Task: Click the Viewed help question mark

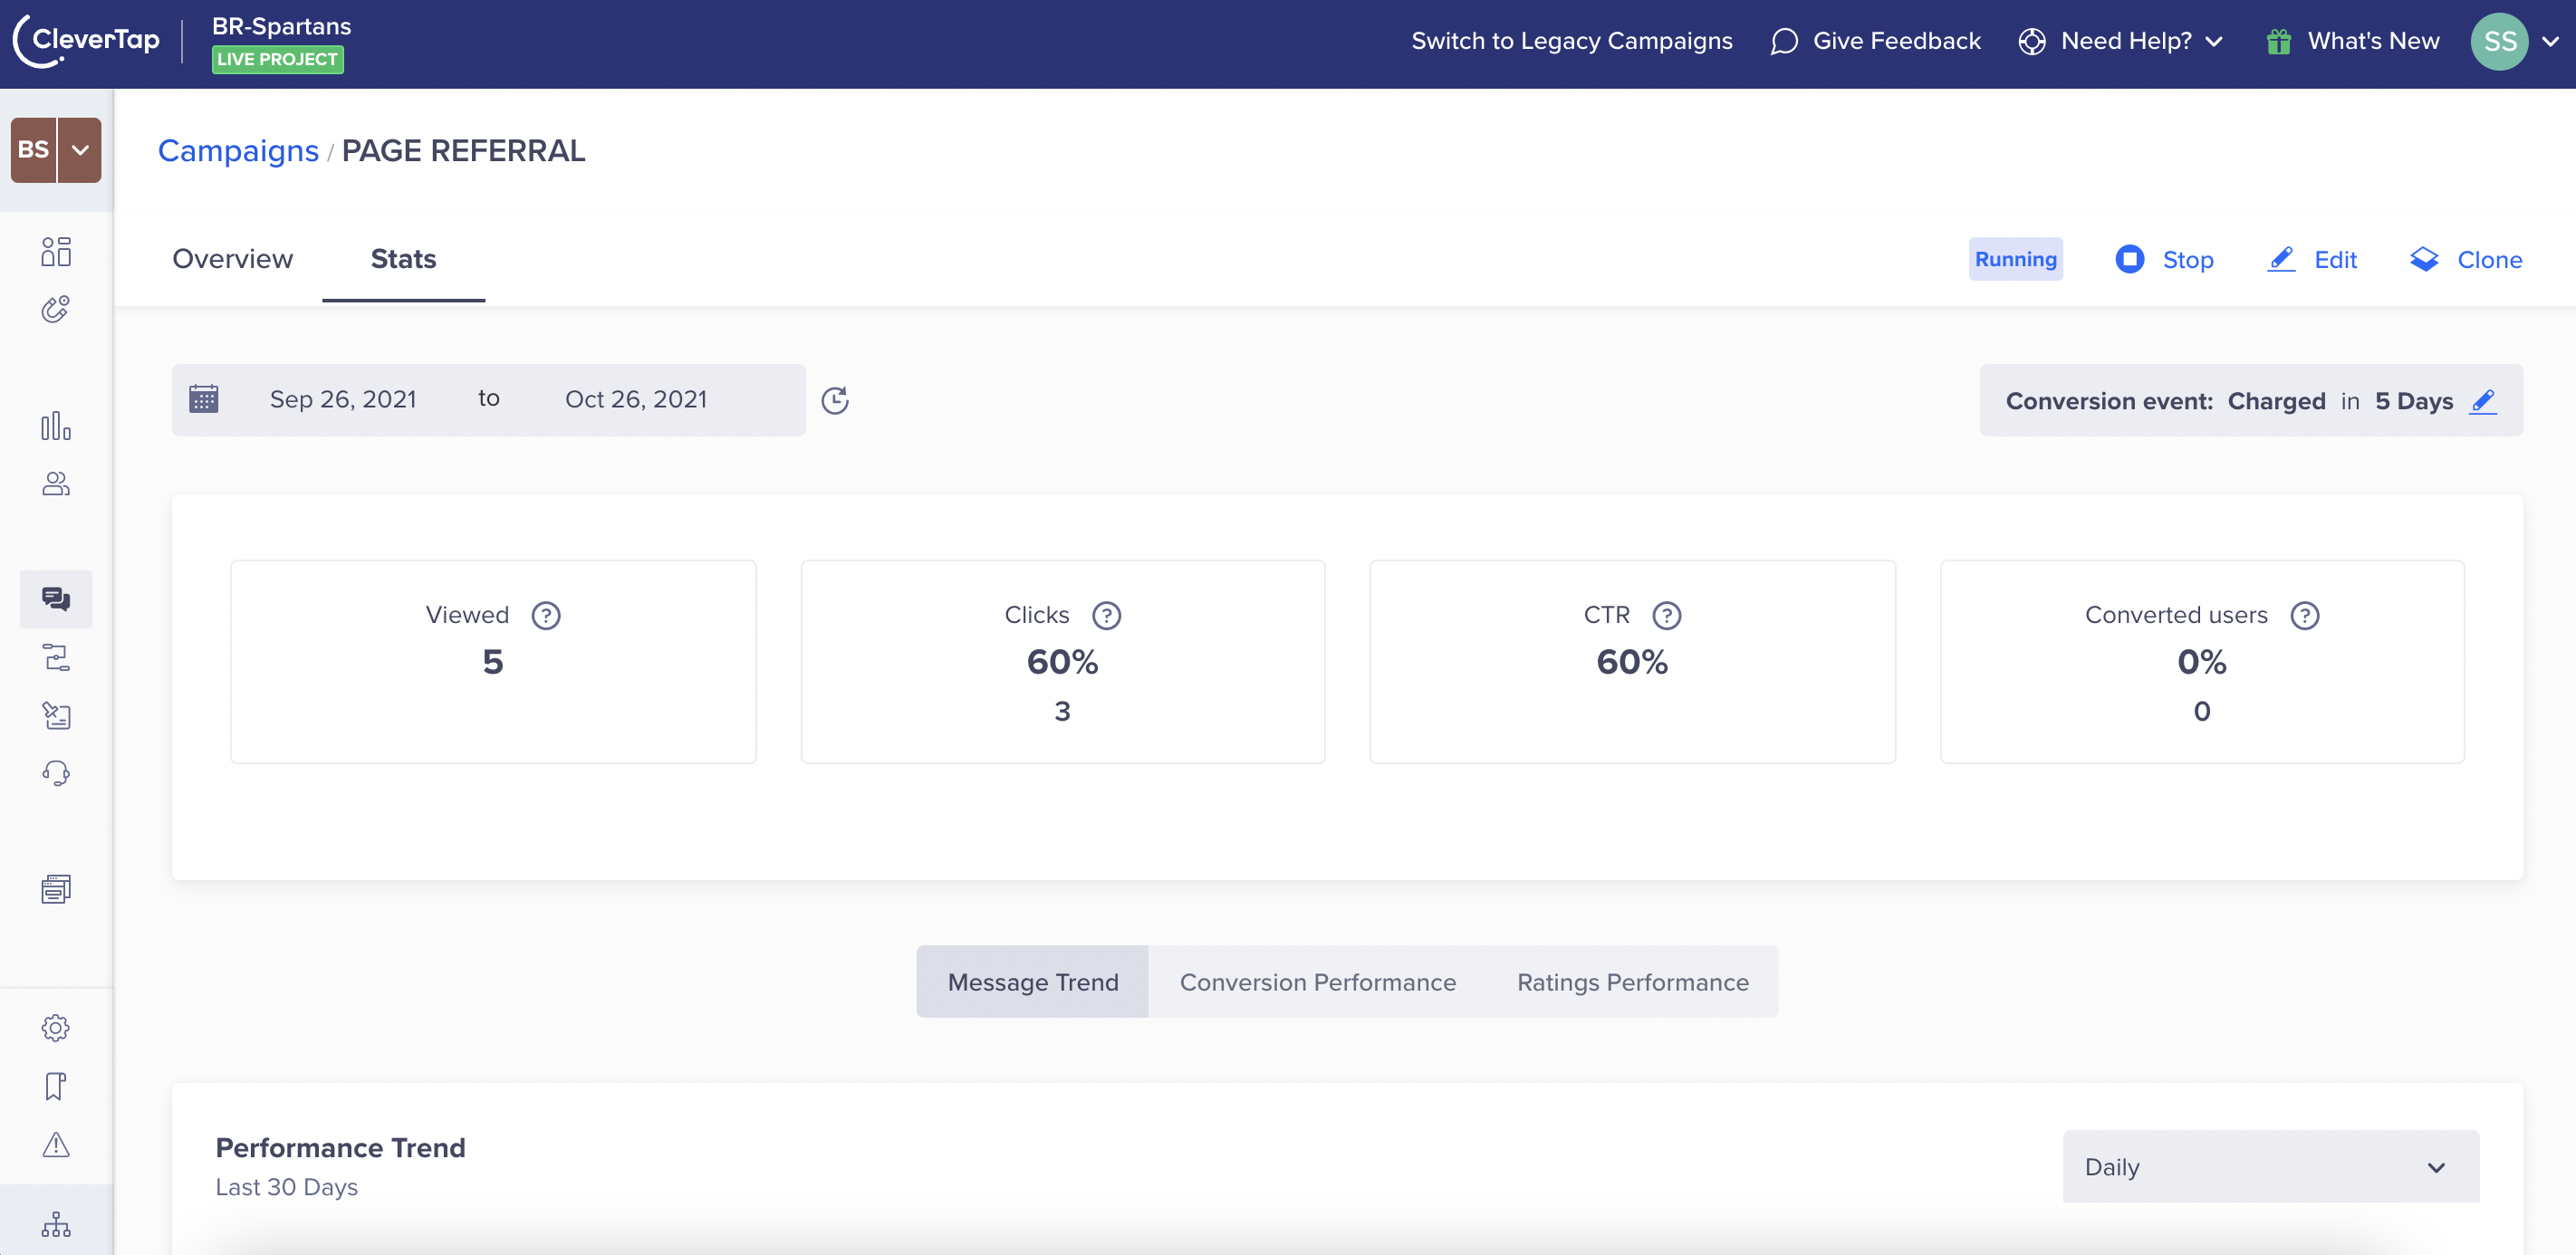Action: [546, 615]
